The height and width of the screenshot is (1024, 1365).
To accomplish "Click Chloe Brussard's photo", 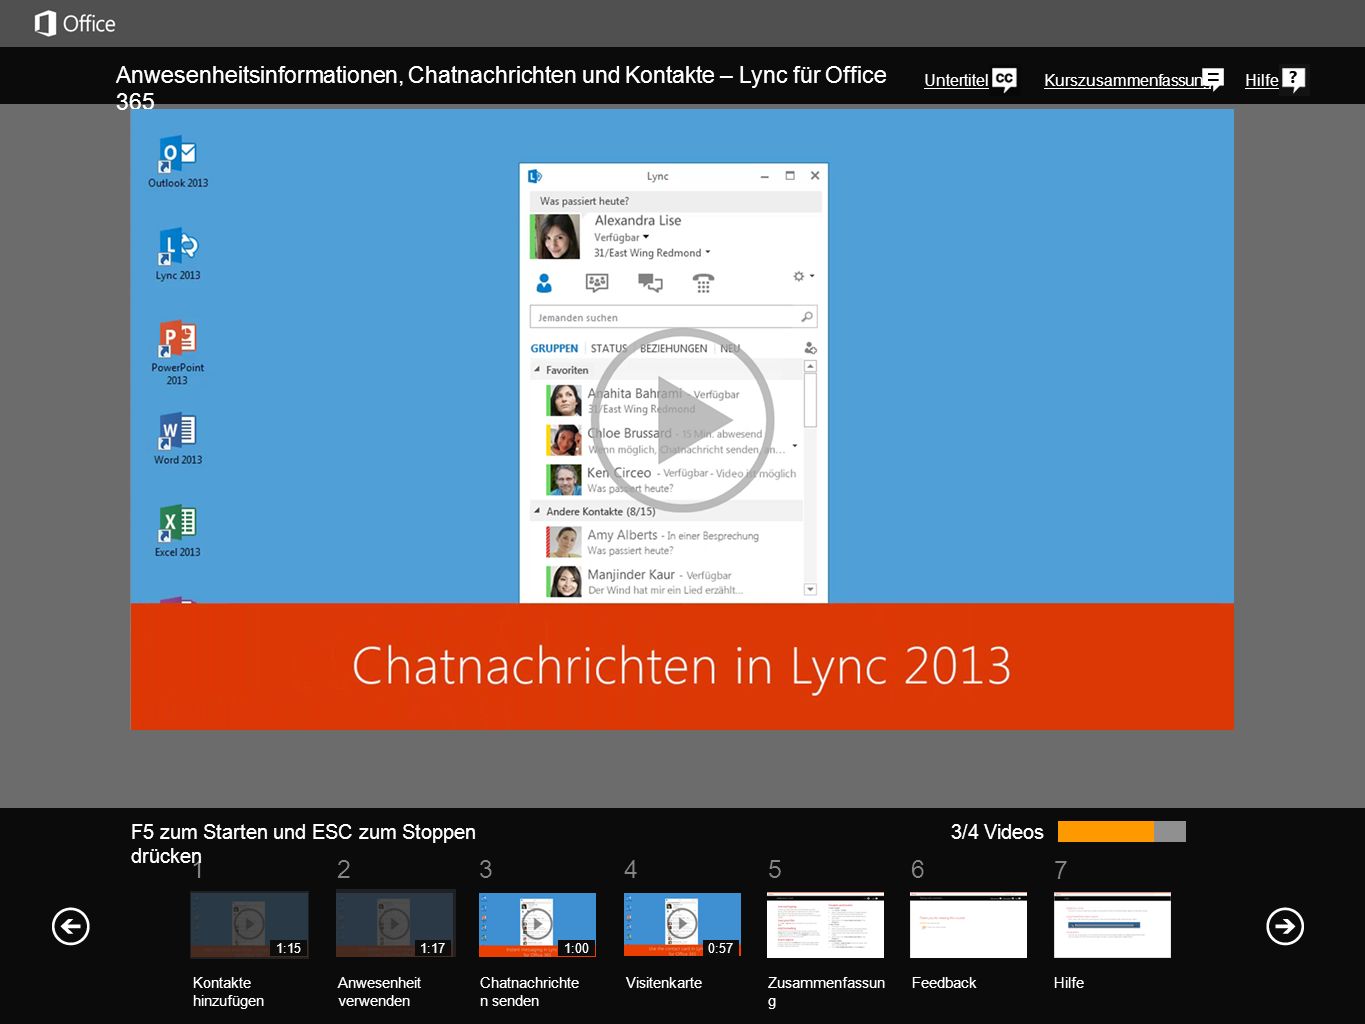I will click(x=564, y=440).
